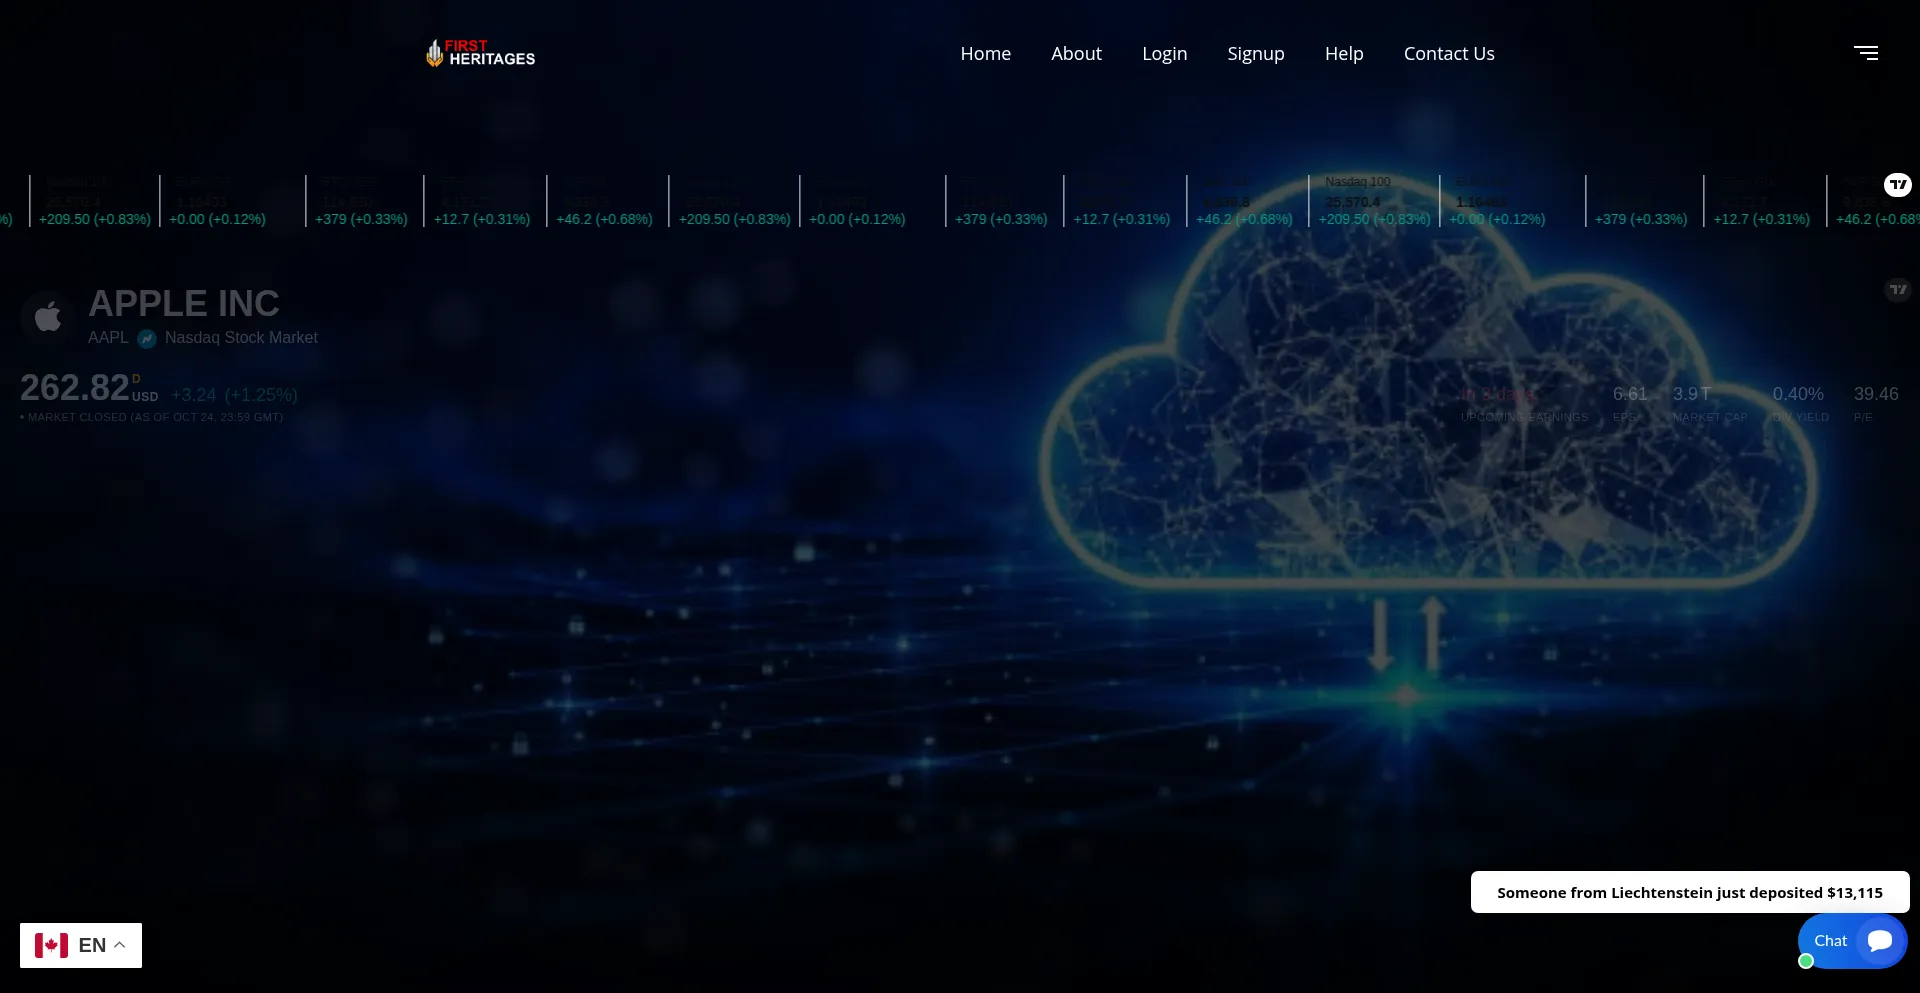1920x993 pixels.
Task: Open the hamburger menu icon
Action: (x=1866, y=53)
